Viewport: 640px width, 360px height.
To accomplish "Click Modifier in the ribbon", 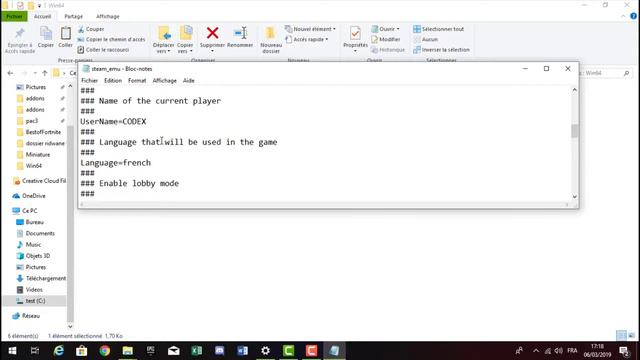I will (385, 40).
